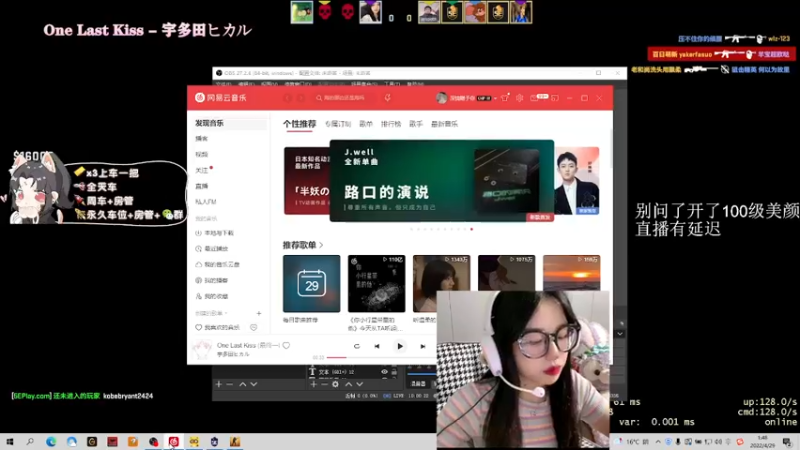
Task: Click the NetEase Cloud Music logo
Action: pos(220,97)
